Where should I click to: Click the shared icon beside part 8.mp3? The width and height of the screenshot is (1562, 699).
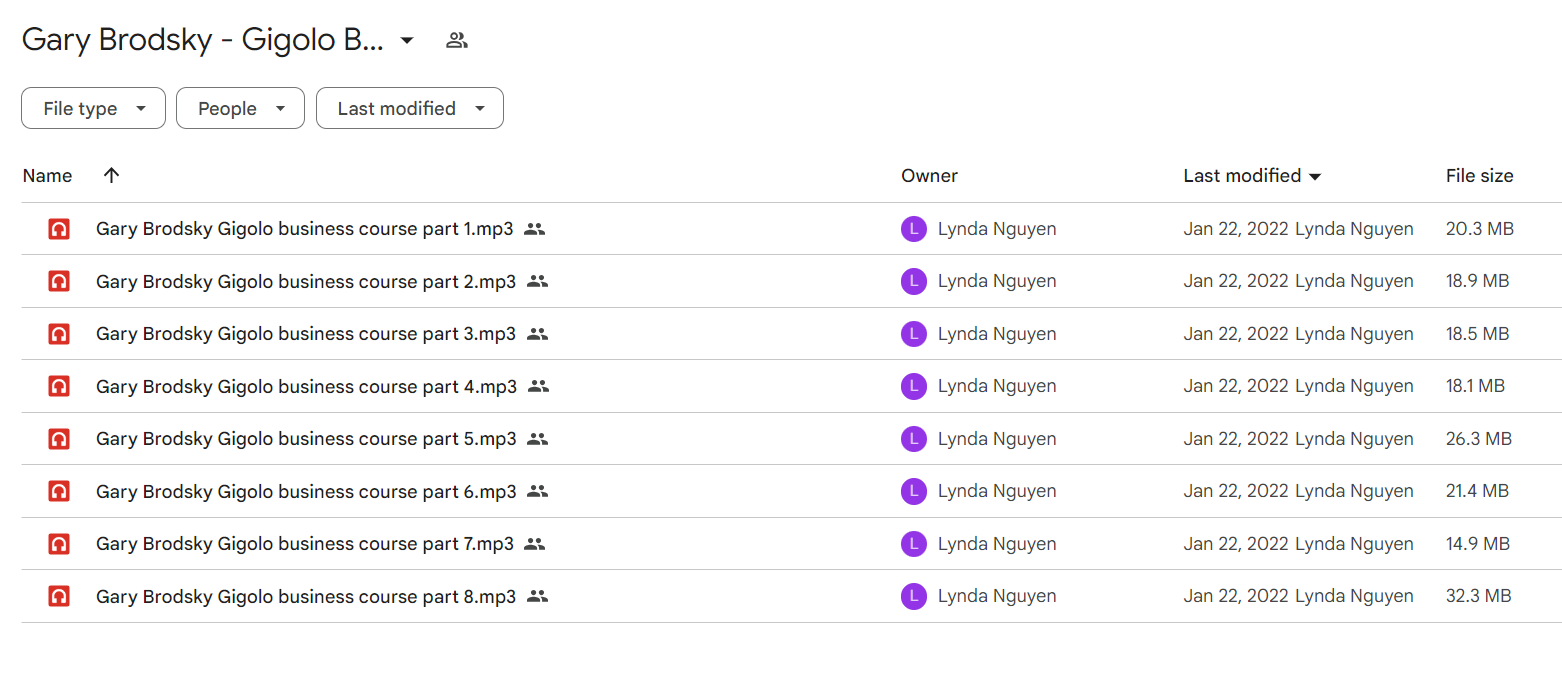(538, 596)
